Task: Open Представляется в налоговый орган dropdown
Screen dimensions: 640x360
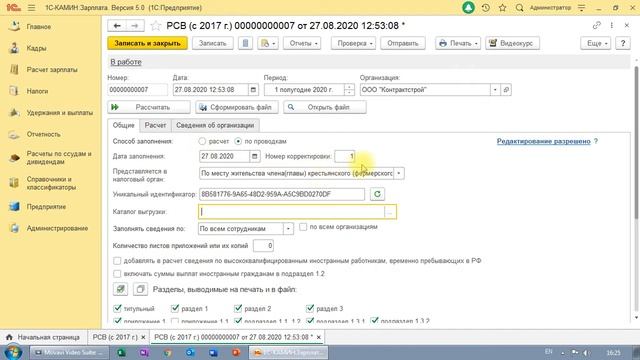Action: (399, 173)
